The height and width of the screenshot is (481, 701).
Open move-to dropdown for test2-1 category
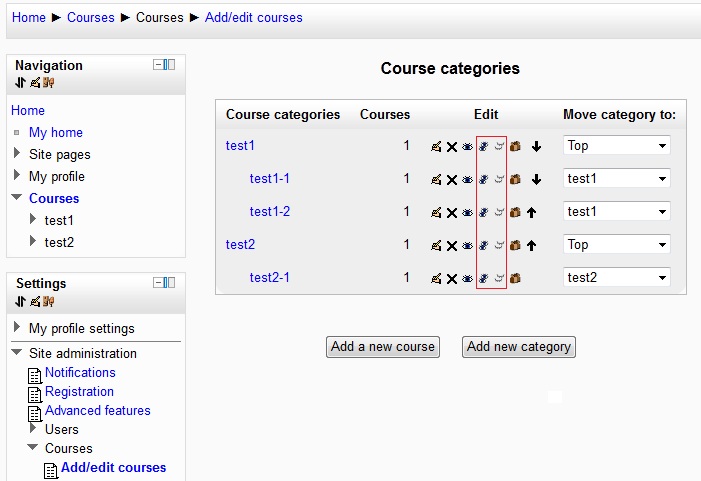pyautogui.click(x=617, y=278)
